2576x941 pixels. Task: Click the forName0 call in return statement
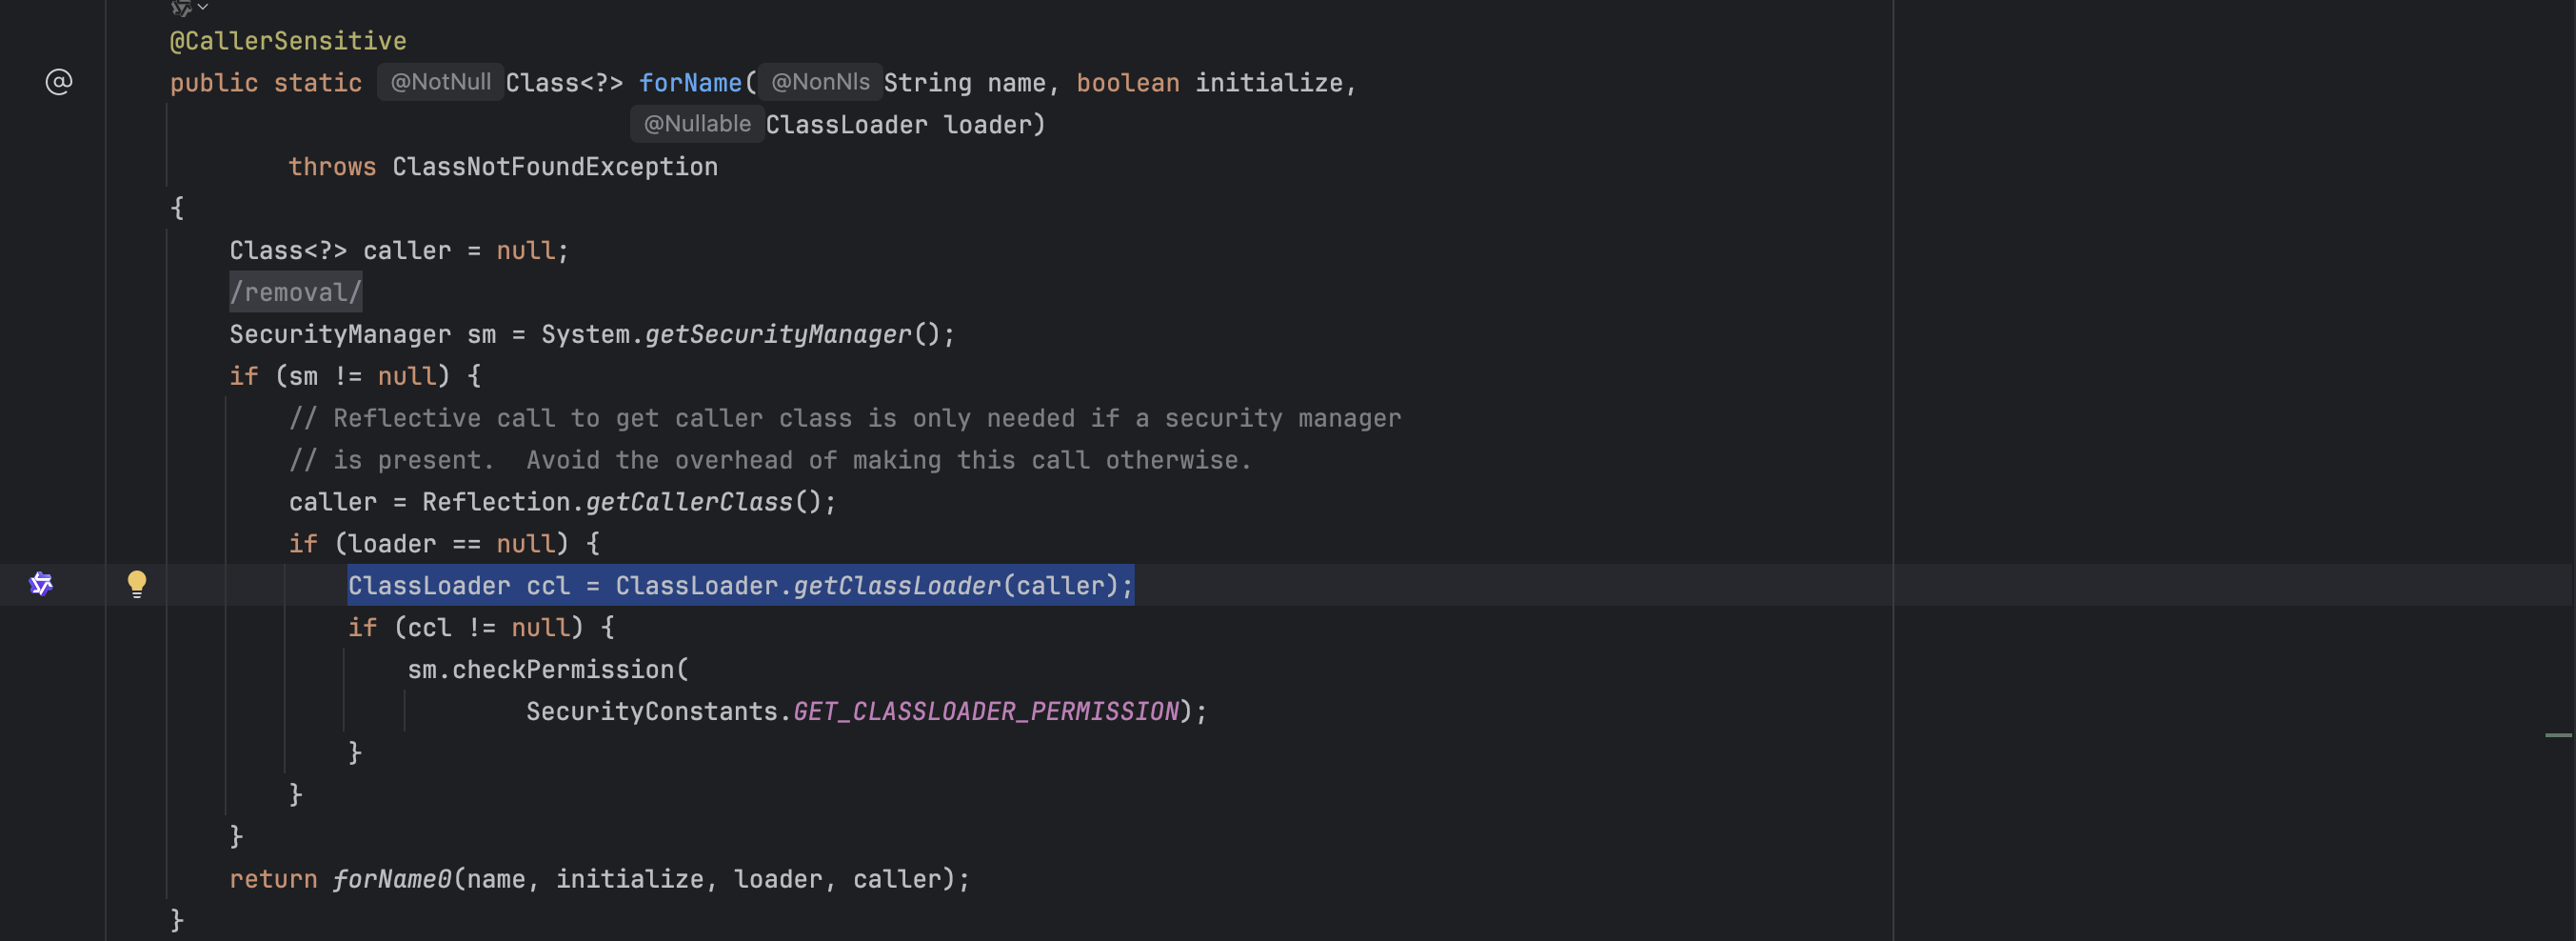click(x=392, y=879)
